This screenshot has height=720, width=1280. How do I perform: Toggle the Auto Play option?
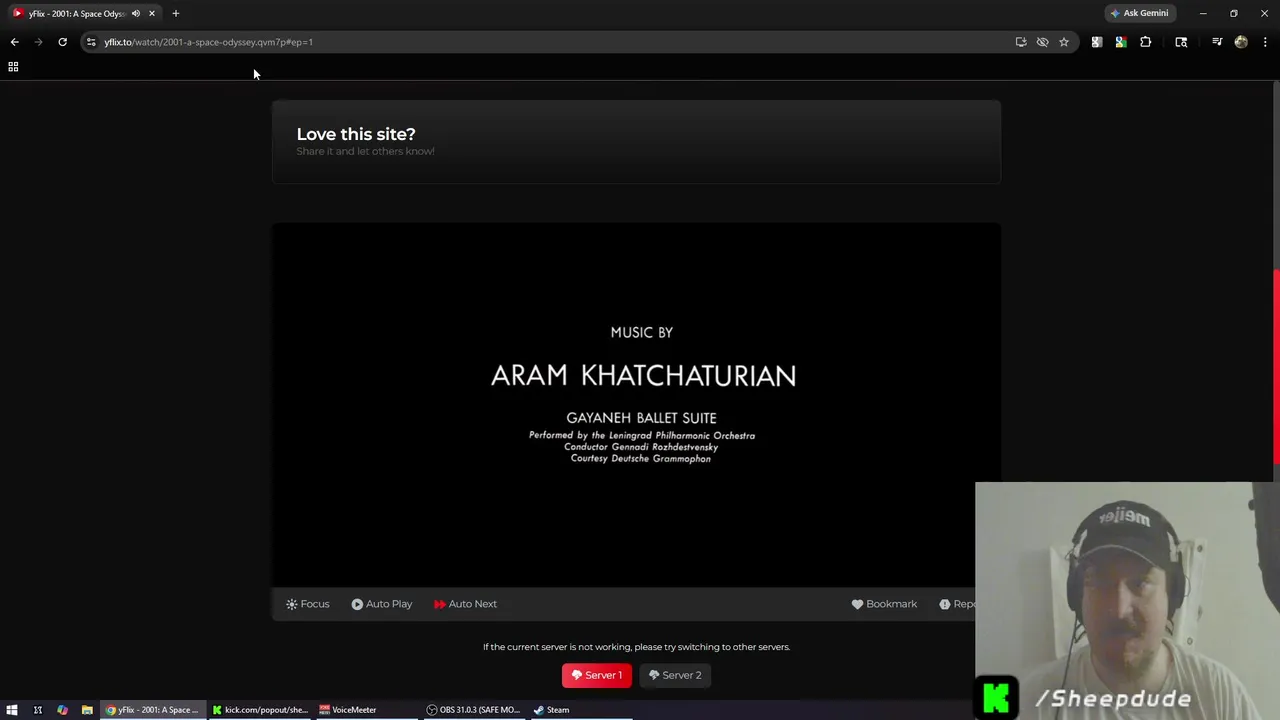pos(382,604)
